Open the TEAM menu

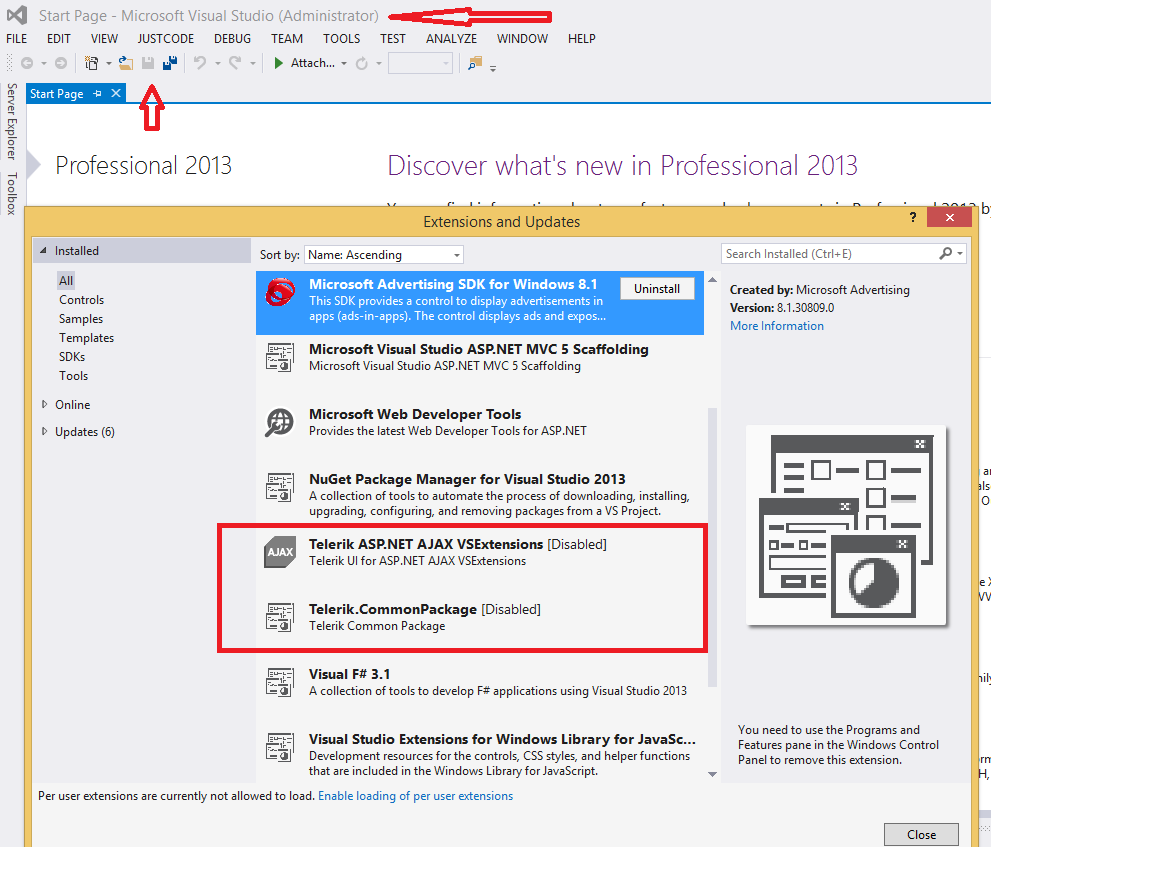tap(287, 38)
